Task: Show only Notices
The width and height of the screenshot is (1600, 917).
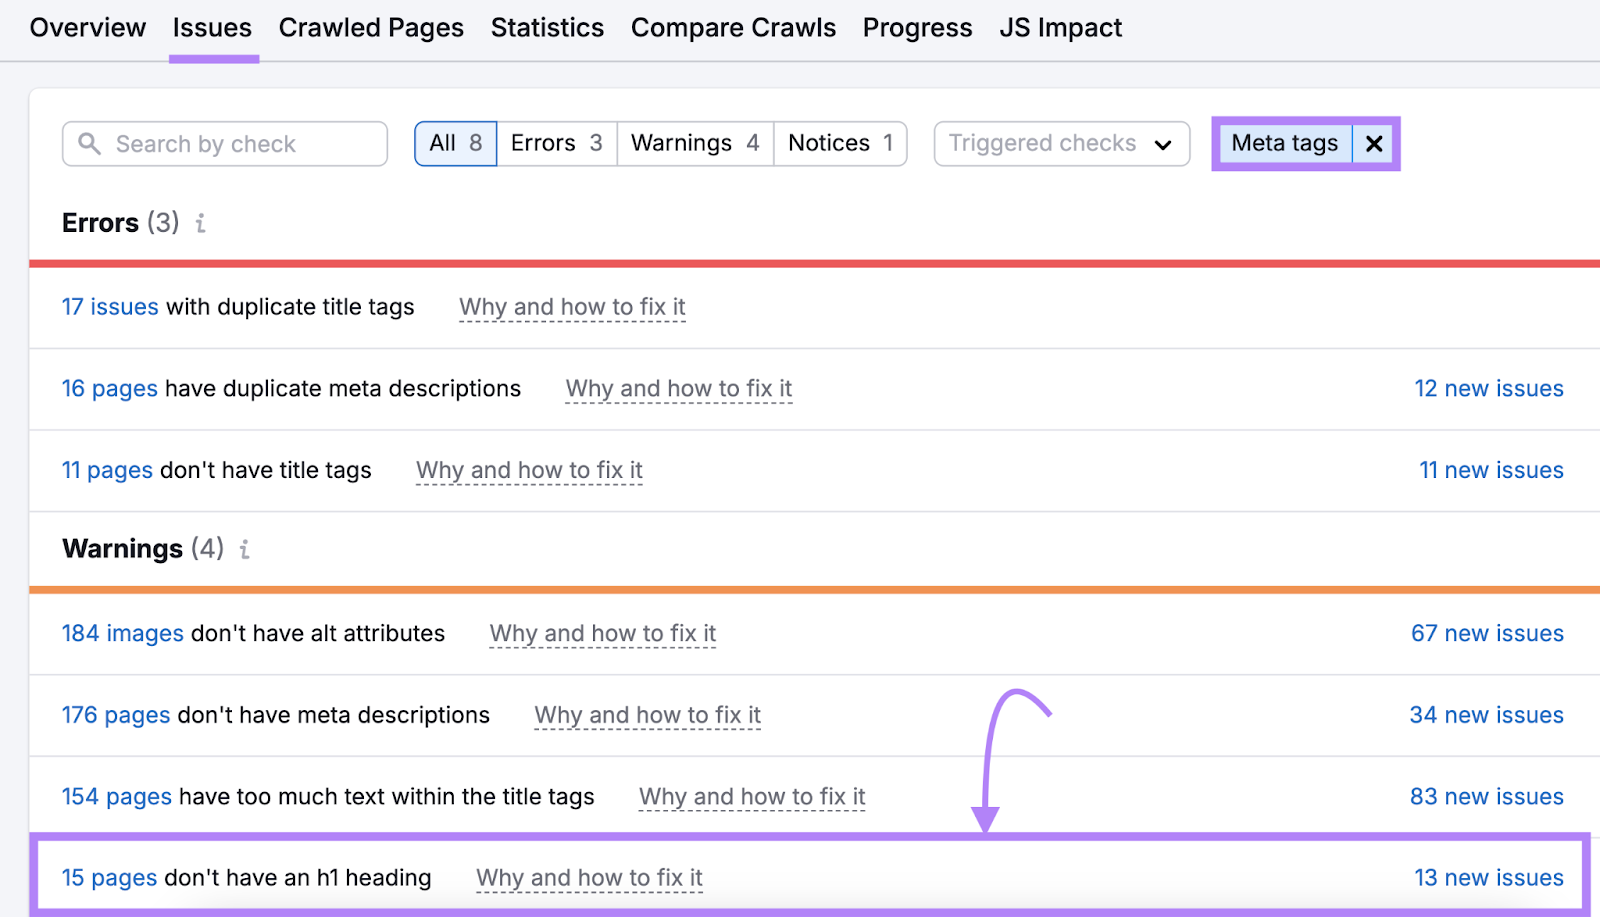Action: tap(839, 143)
